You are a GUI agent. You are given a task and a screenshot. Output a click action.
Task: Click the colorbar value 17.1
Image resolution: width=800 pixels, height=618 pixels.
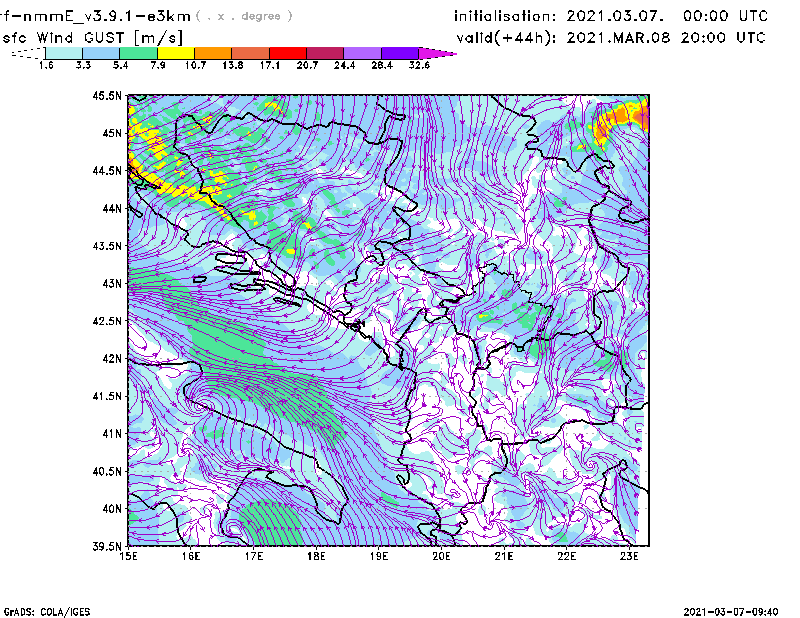(x=269, y=65)
